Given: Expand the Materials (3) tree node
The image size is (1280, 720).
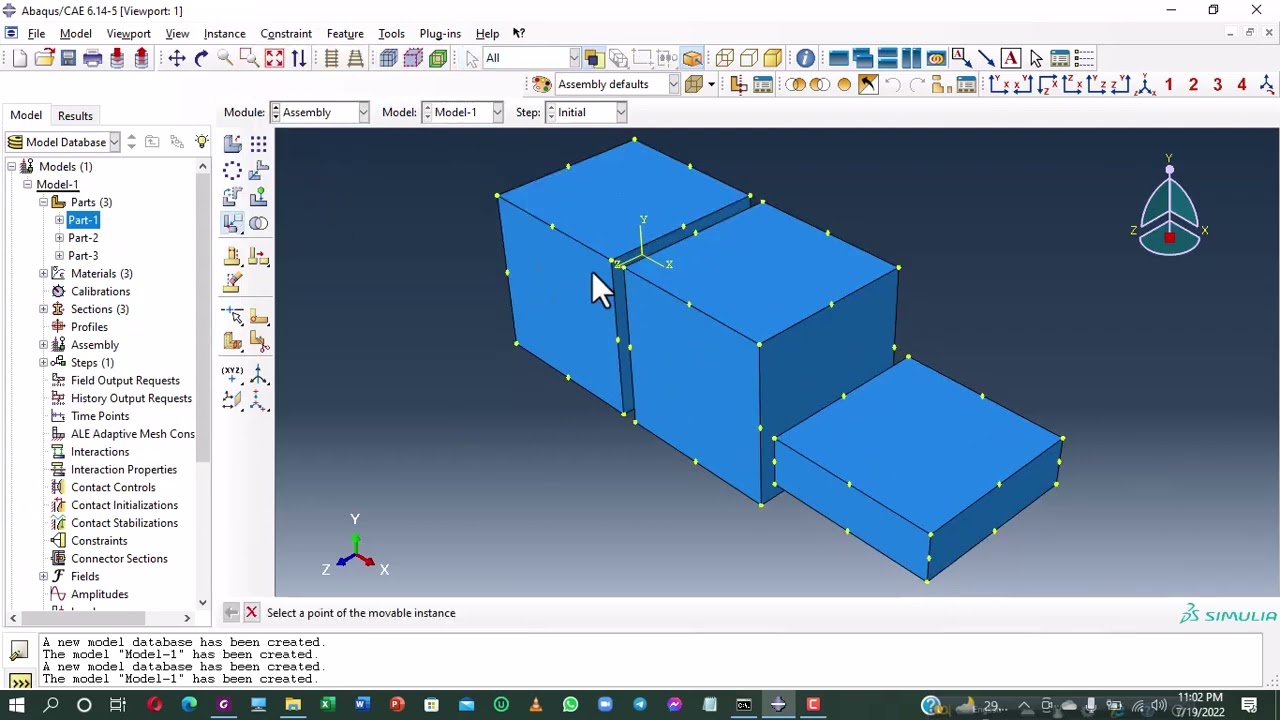Looking at the screenshot, I should [x=44, y=273].
